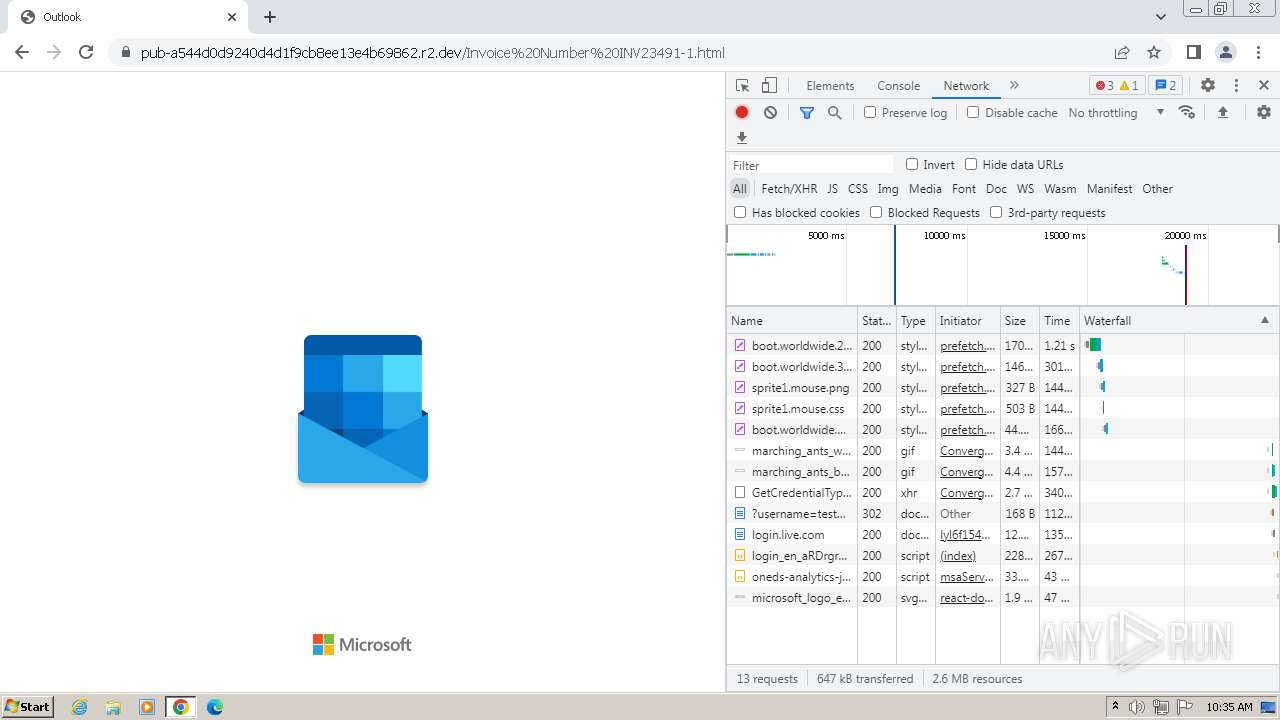This screenshot has height=720, width=1280.
Task: Enable Preserve log checkbox
Action: tap(870, 113)
